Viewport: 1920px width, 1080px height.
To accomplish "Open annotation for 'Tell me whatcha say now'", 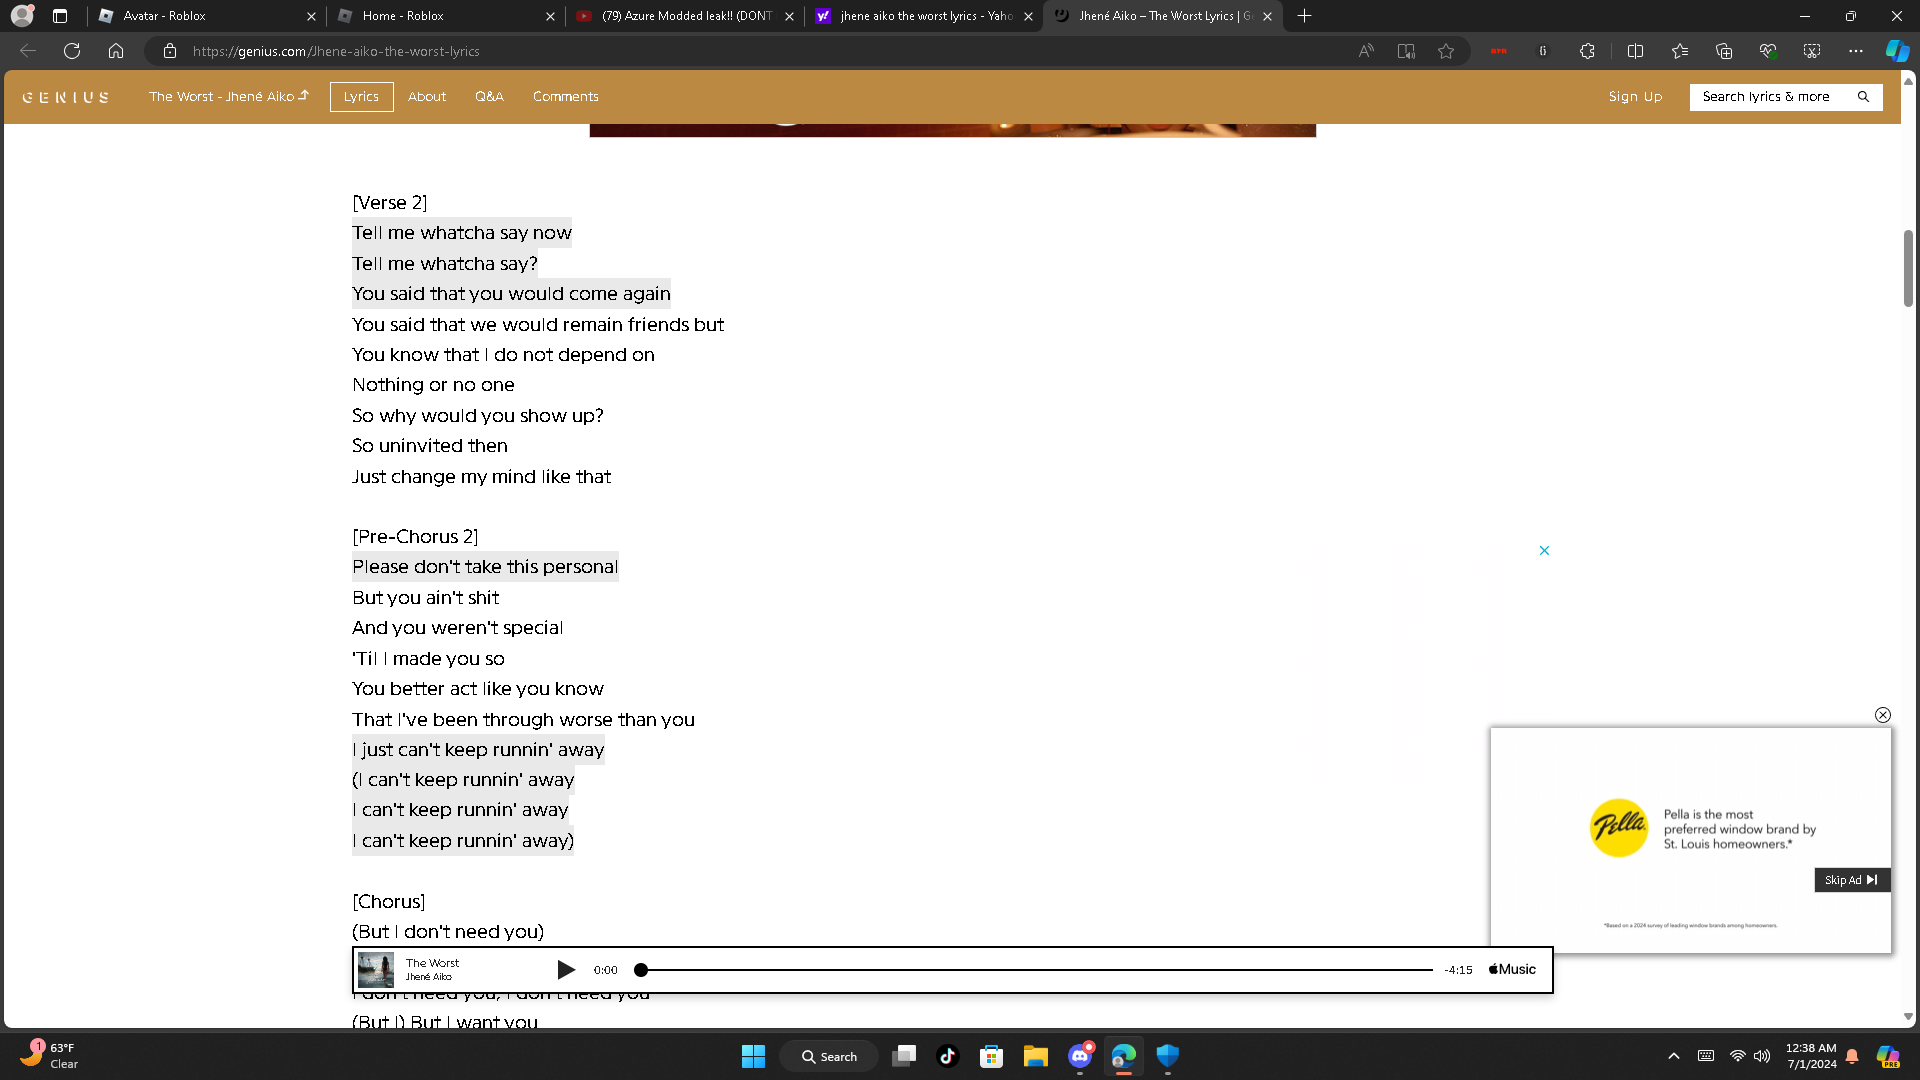I will [462, 233].
